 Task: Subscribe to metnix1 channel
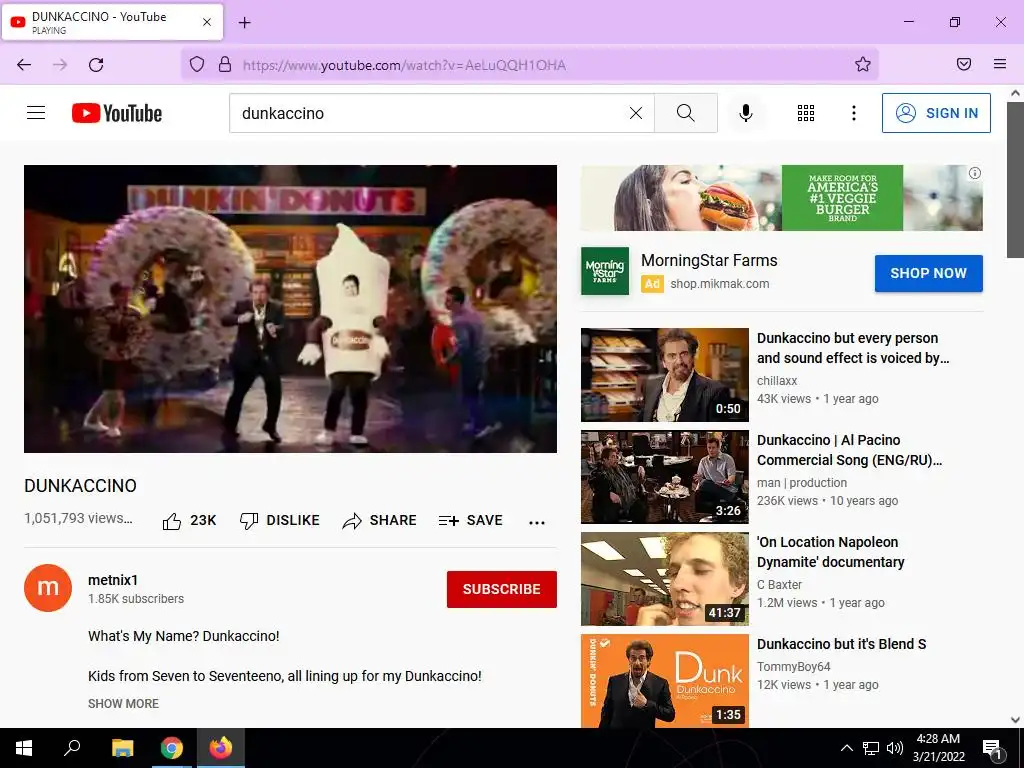coord(502,589)
